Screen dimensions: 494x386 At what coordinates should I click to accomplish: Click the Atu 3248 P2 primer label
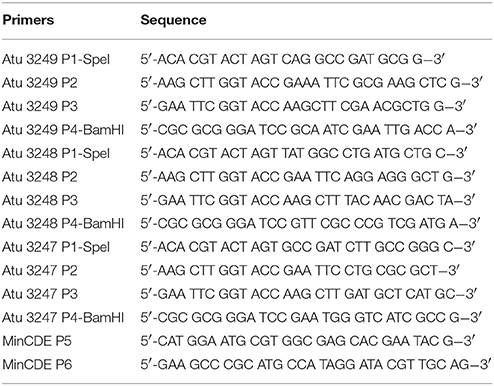(40, 177)
